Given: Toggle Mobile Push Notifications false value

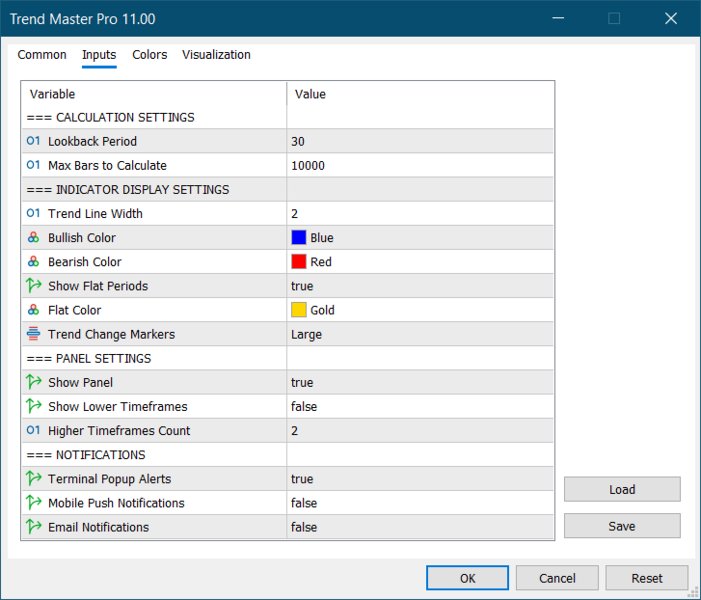Looking at the screenshot, I should point(420,503).
